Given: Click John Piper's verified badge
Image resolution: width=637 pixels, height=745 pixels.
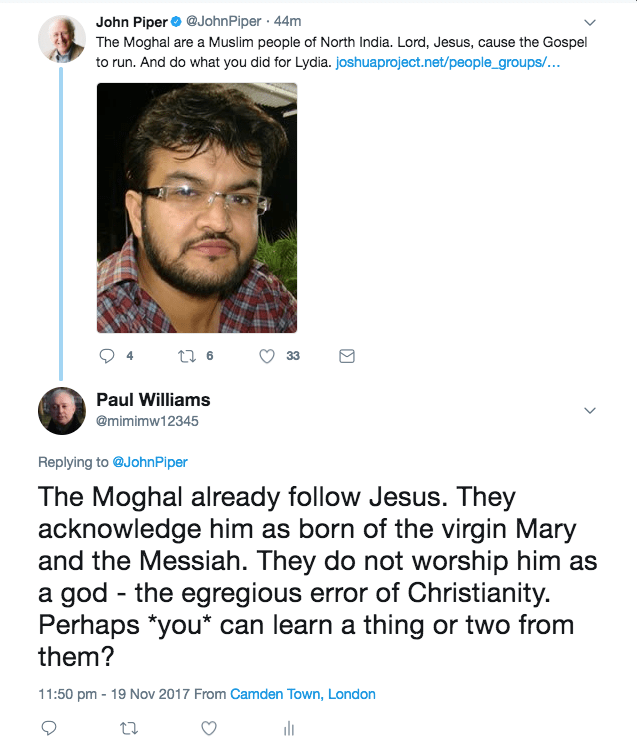Looking at the screenshot, I should point(176,22).
